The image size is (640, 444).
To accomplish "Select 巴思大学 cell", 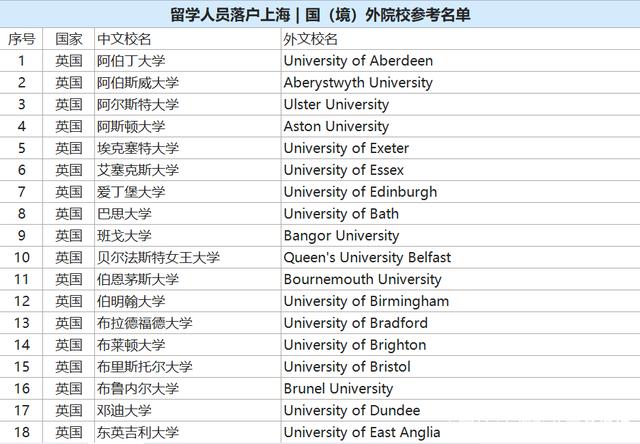I will pos(188,214).
